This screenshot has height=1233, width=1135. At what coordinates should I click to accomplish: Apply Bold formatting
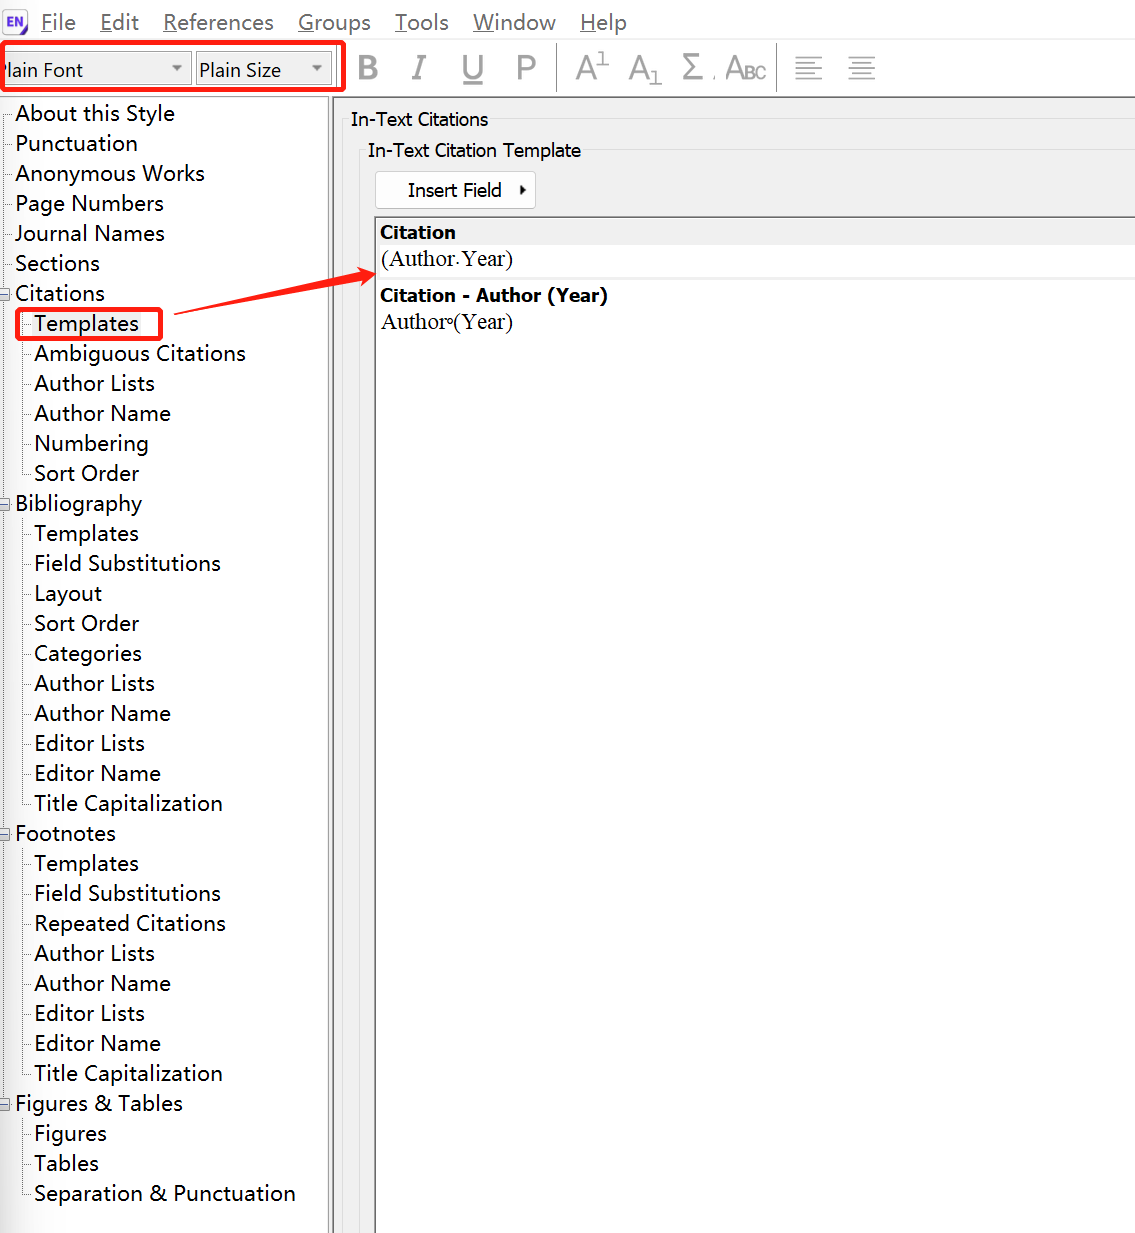368,68
